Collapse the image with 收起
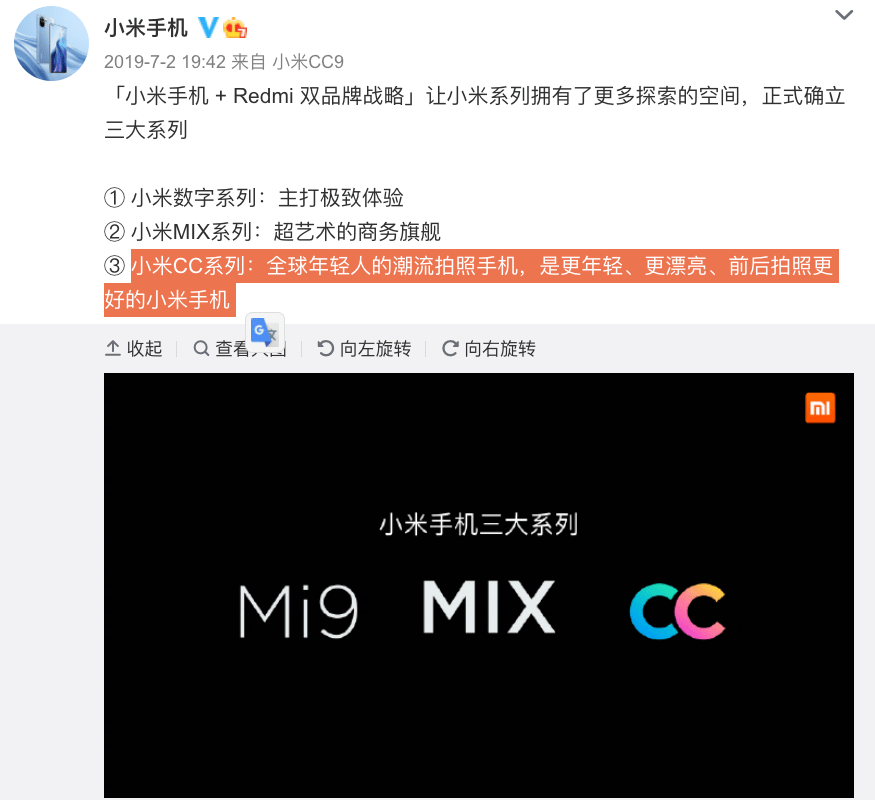This screenshot has height=800, width=875. (x=133, y=349)
